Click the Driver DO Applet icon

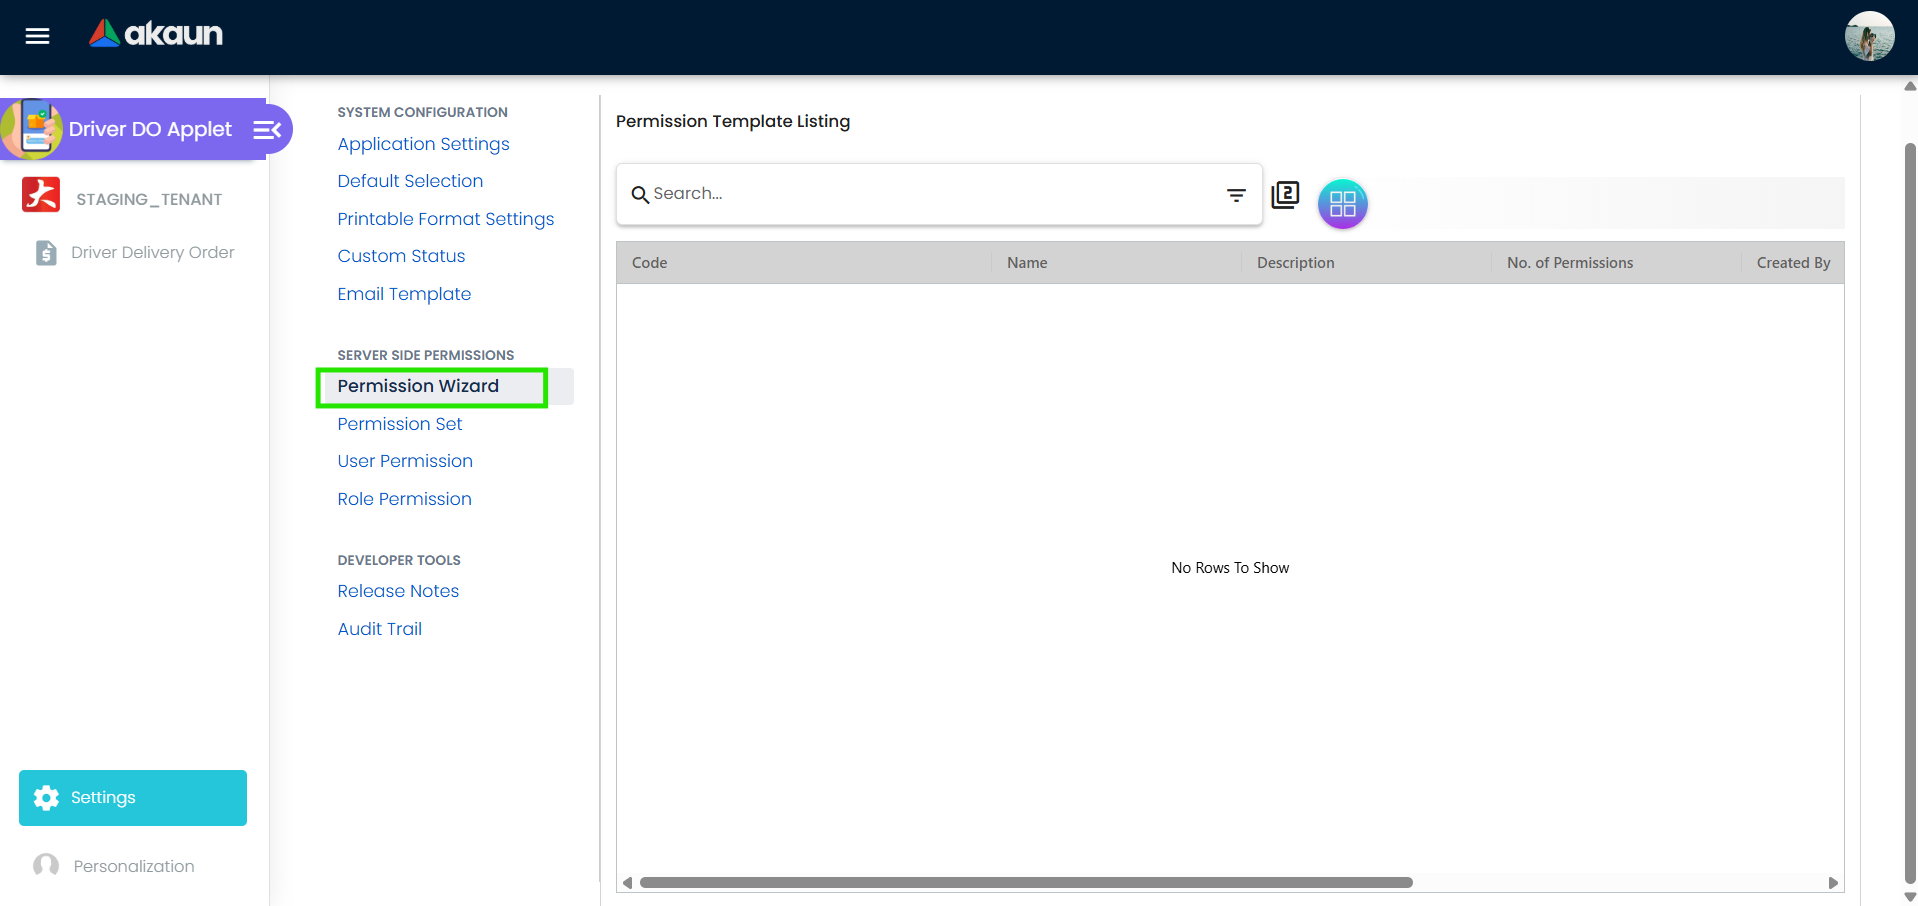click(36, 128)
